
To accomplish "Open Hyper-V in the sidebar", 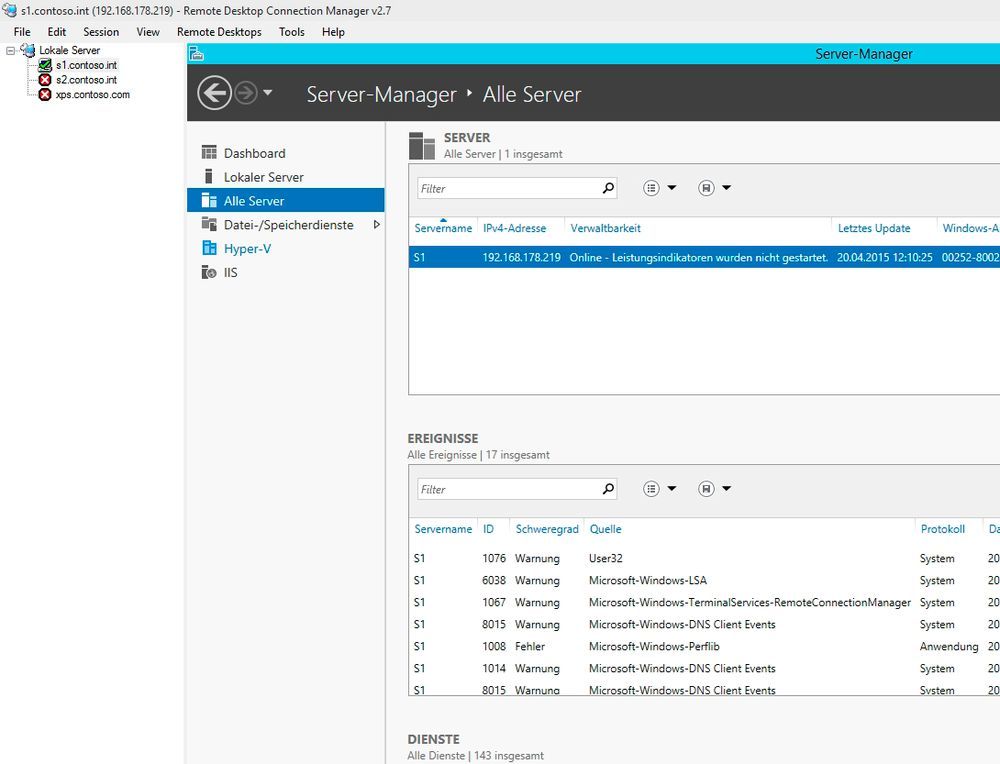I will (x=247, y=249).
